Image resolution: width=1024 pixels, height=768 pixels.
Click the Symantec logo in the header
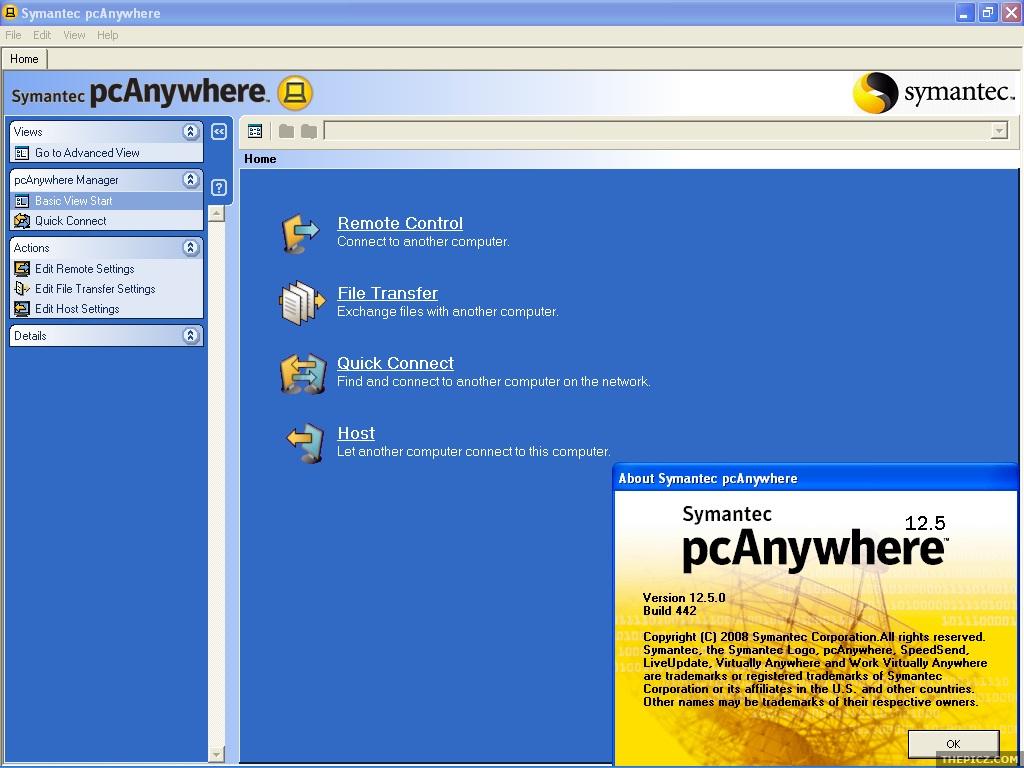click(934, 93)
